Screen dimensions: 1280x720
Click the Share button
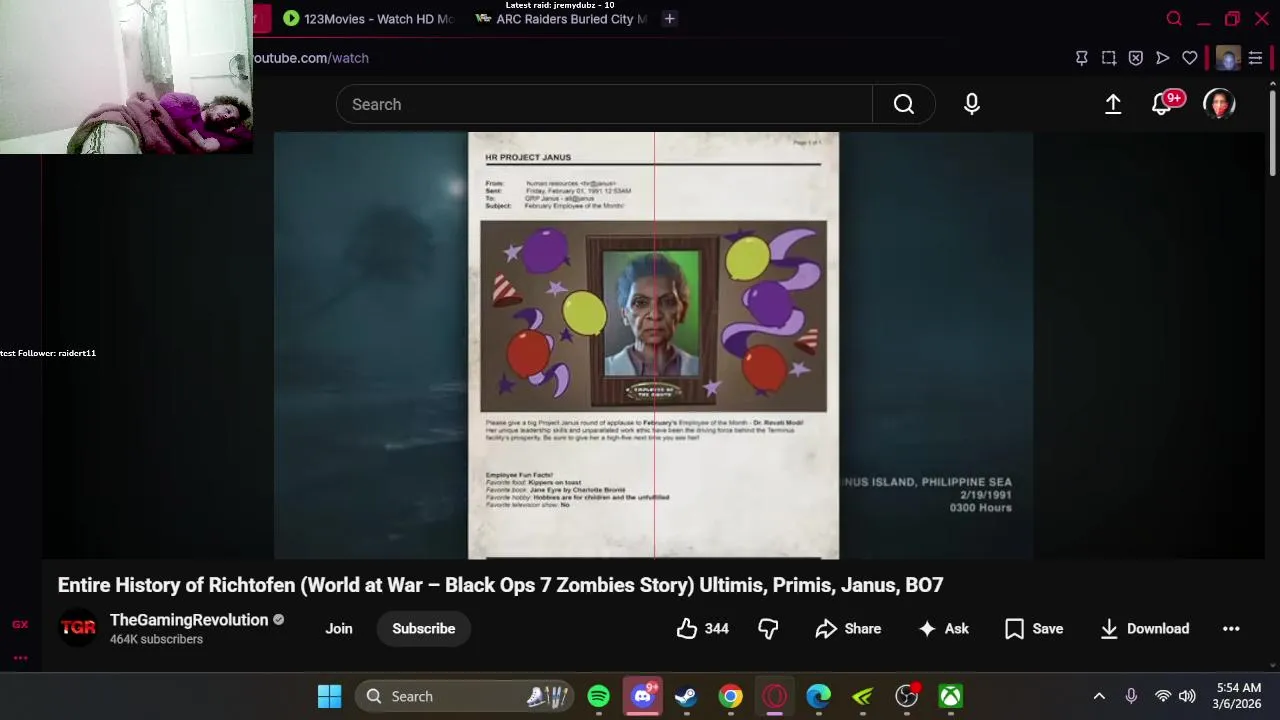(x=848, y=628)
